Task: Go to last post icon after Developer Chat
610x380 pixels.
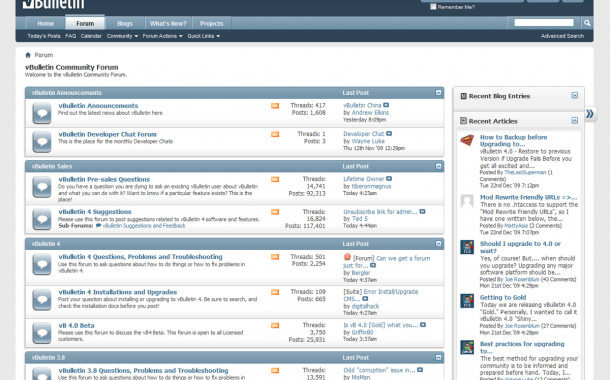Action: (x=389, y=134)
